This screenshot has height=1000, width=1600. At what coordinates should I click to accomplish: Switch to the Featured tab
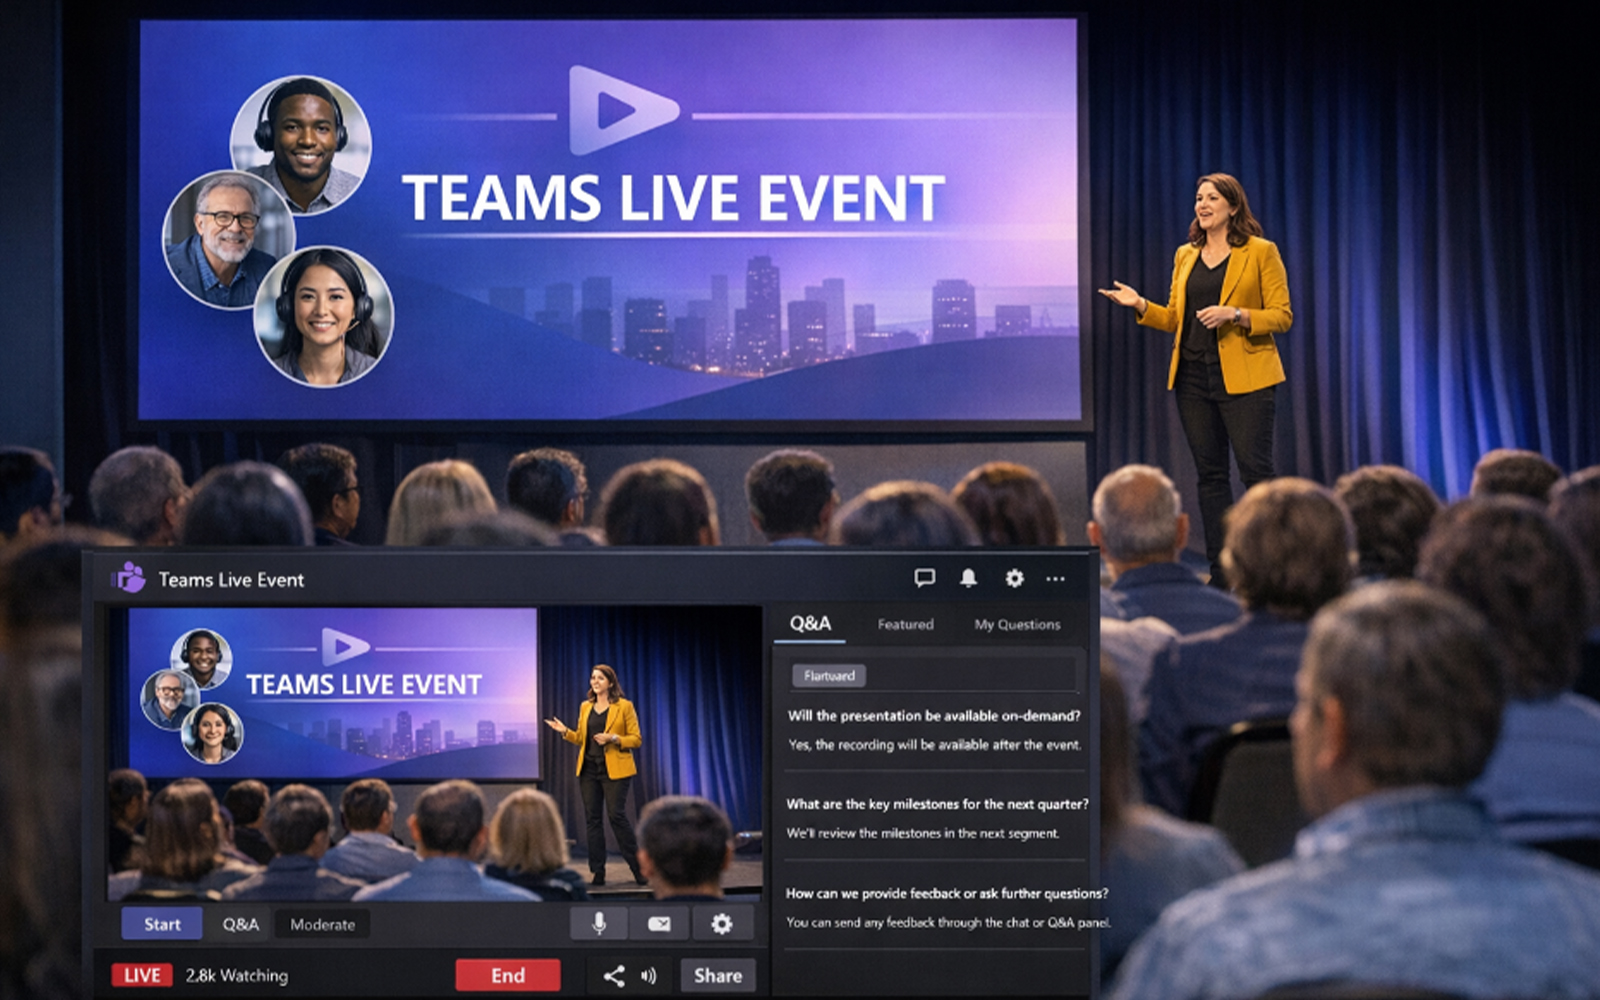[x=905, y=624]
